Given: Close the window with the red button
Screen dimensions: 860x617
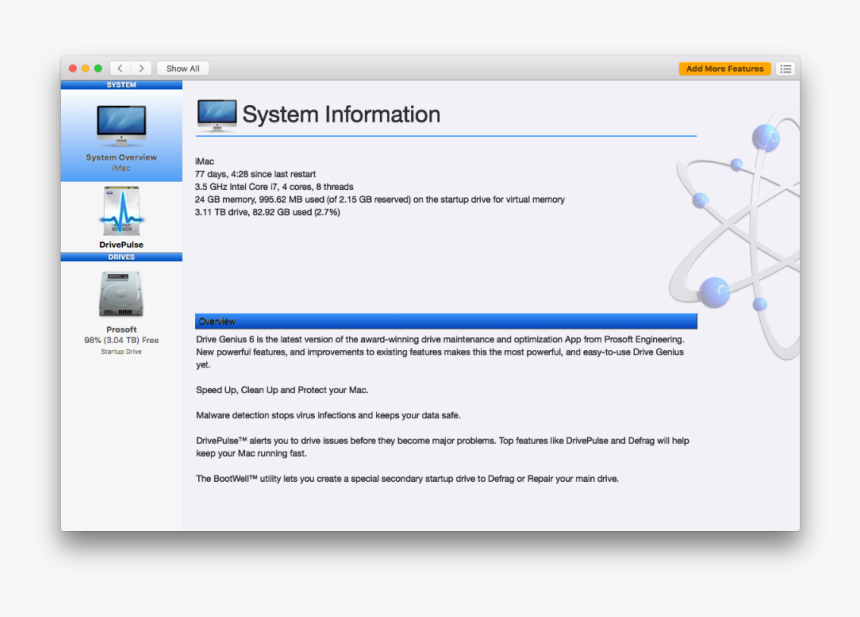Looking at the screenshot, I should [72, 69].
